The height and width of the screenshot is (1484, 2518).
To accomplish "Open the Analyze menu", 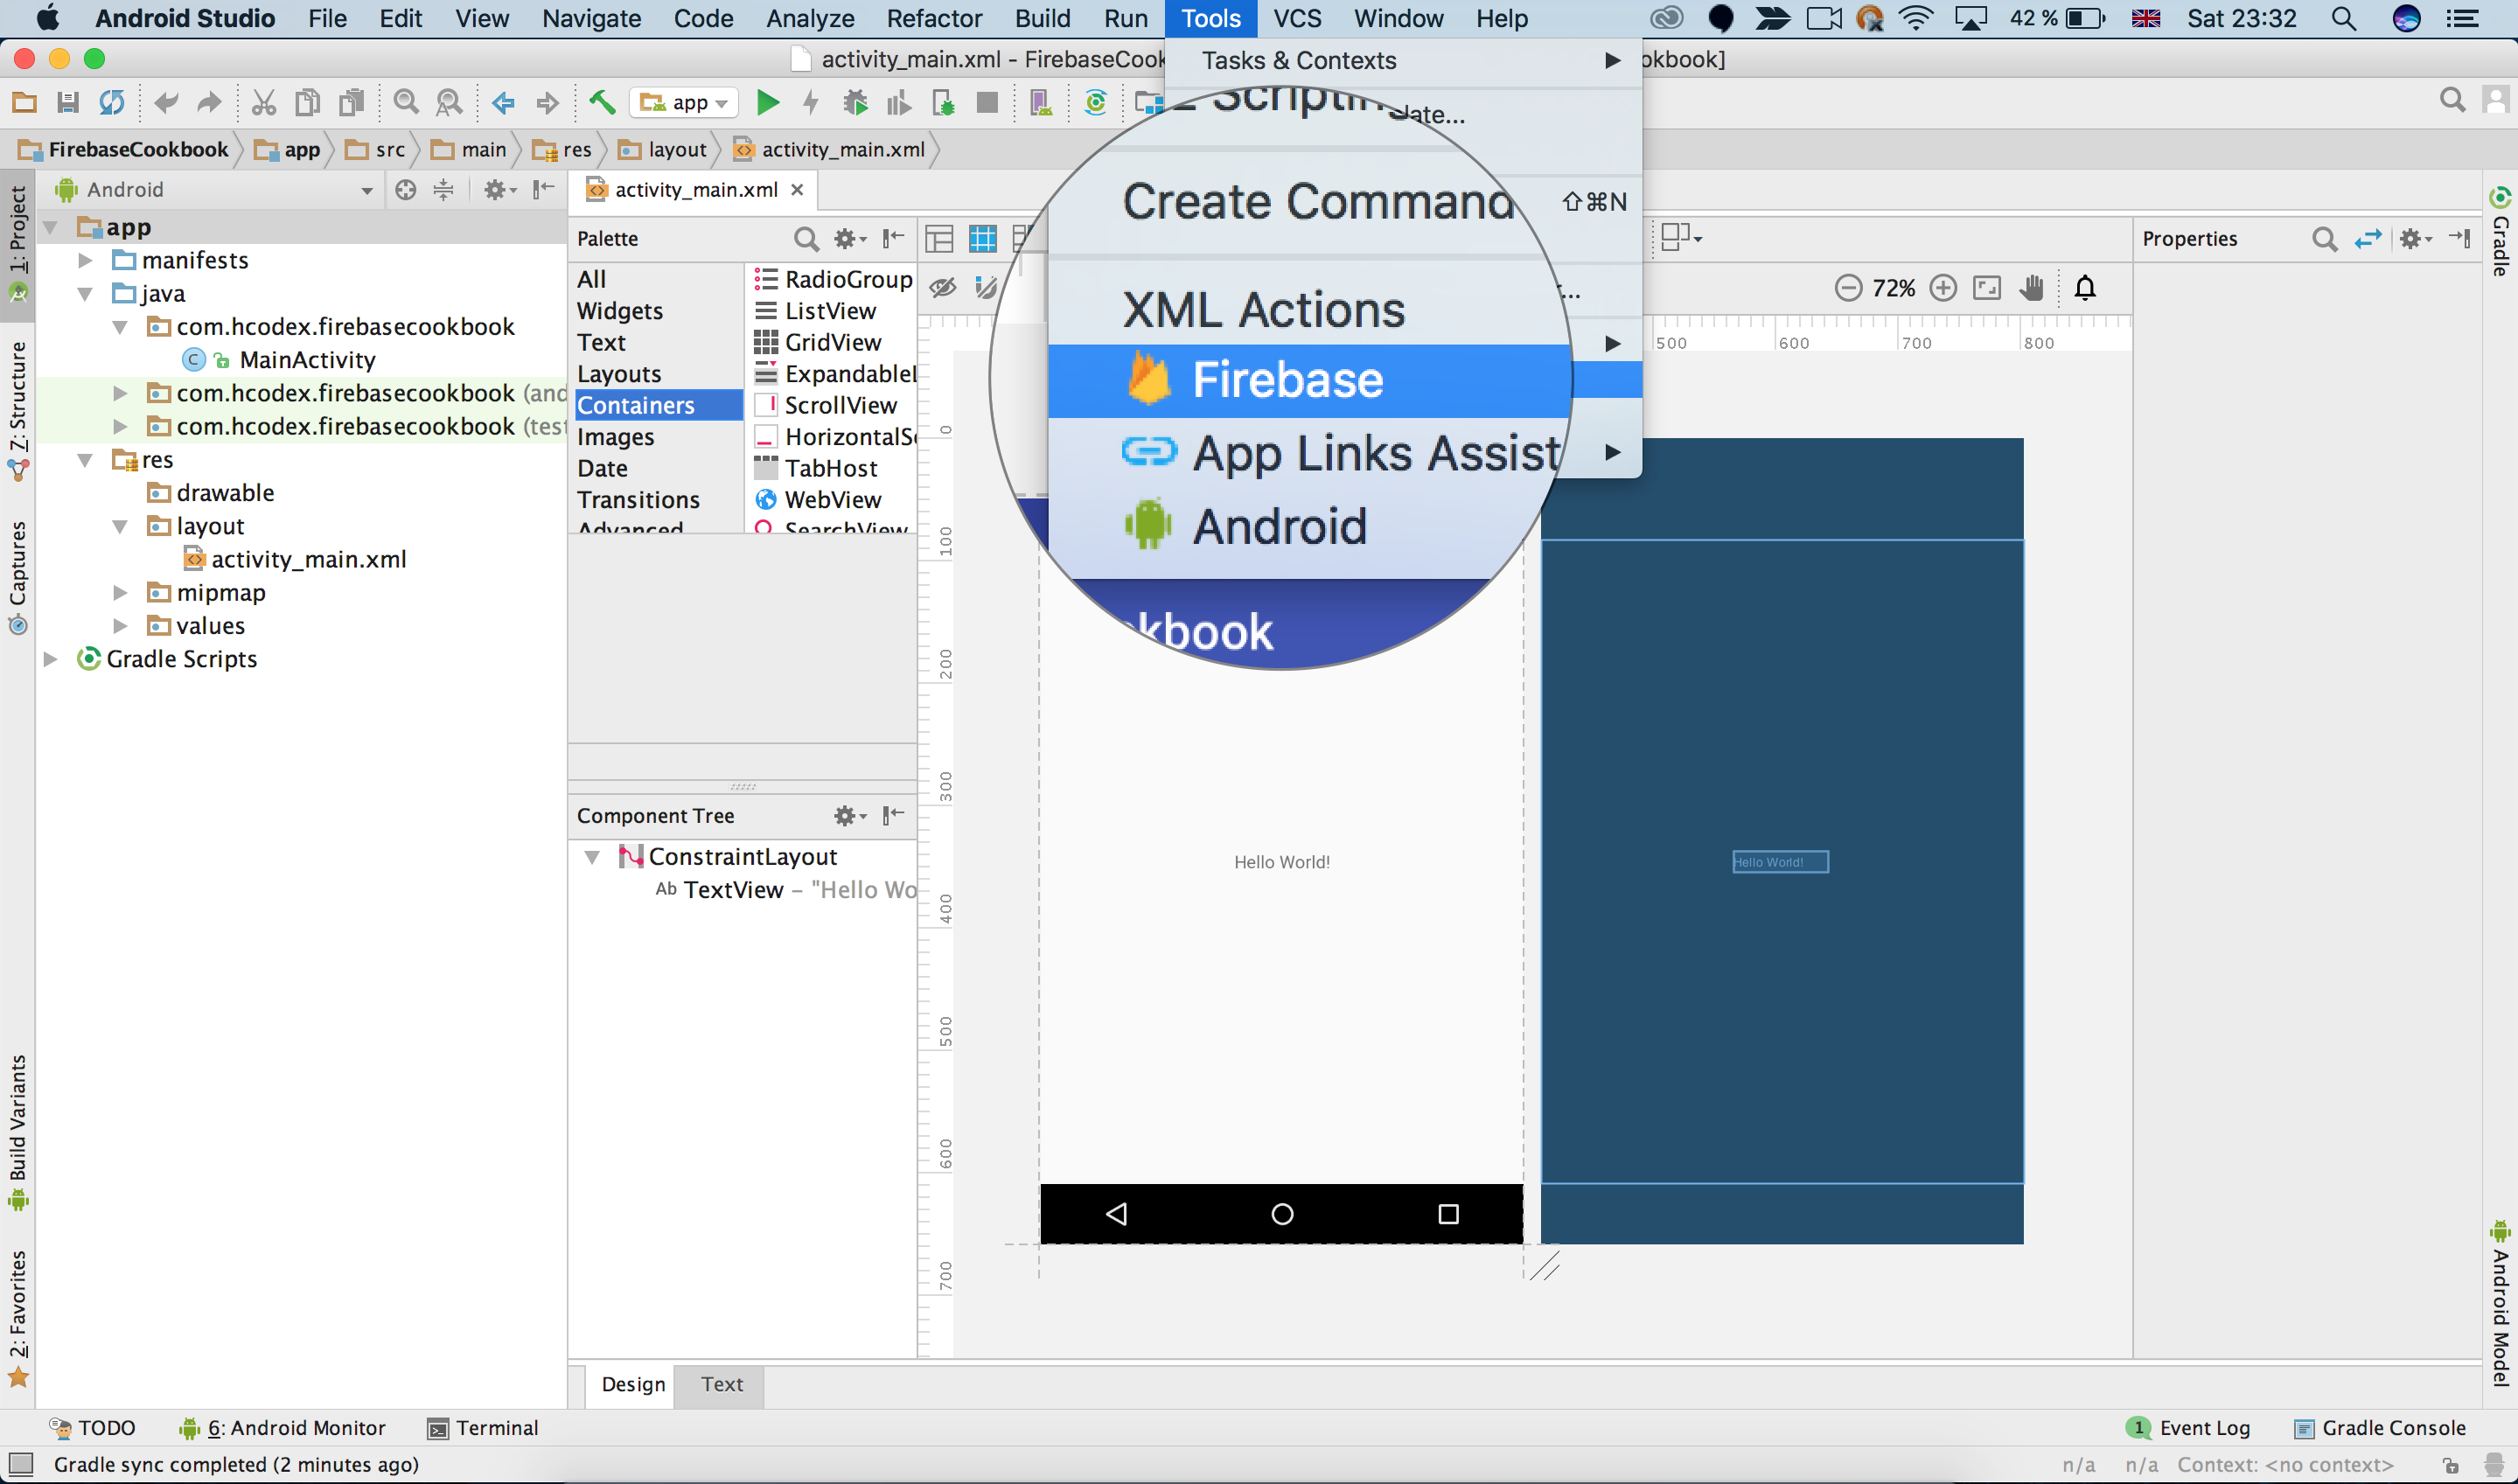I will pos(810,18).
